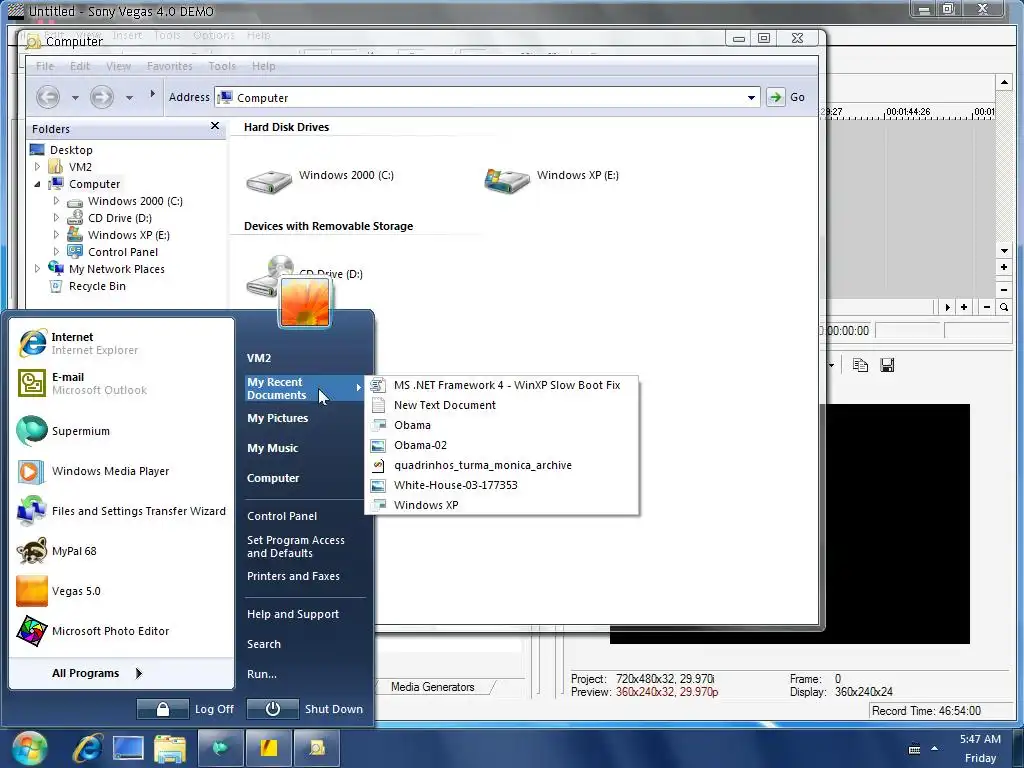Viewport: 1024px width, 768px height.
Task: Click zoom magnifier icon in Vegas timeline
Action: pyautogui.click(x=1004, y=307)
